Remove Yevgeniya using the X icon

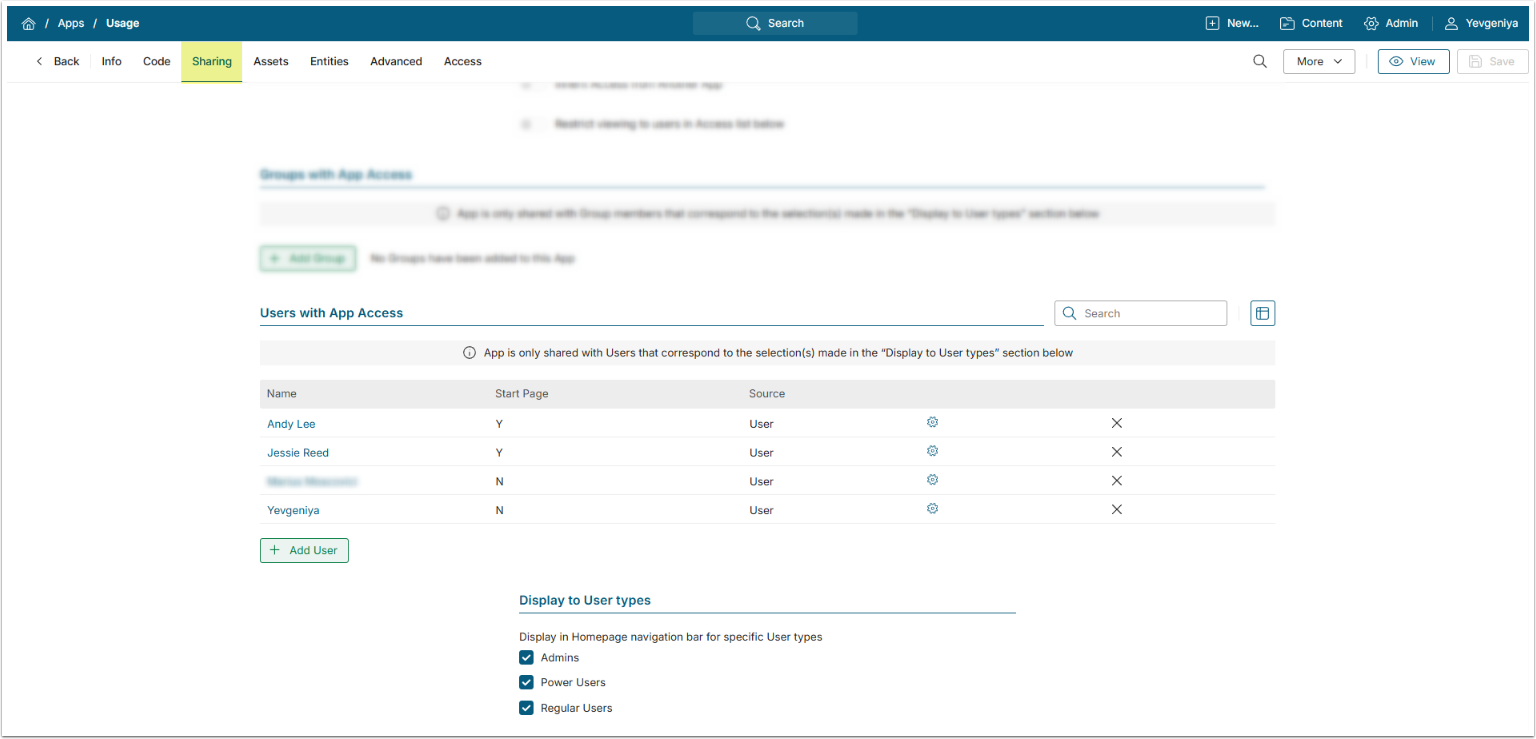coord(1117,510)
